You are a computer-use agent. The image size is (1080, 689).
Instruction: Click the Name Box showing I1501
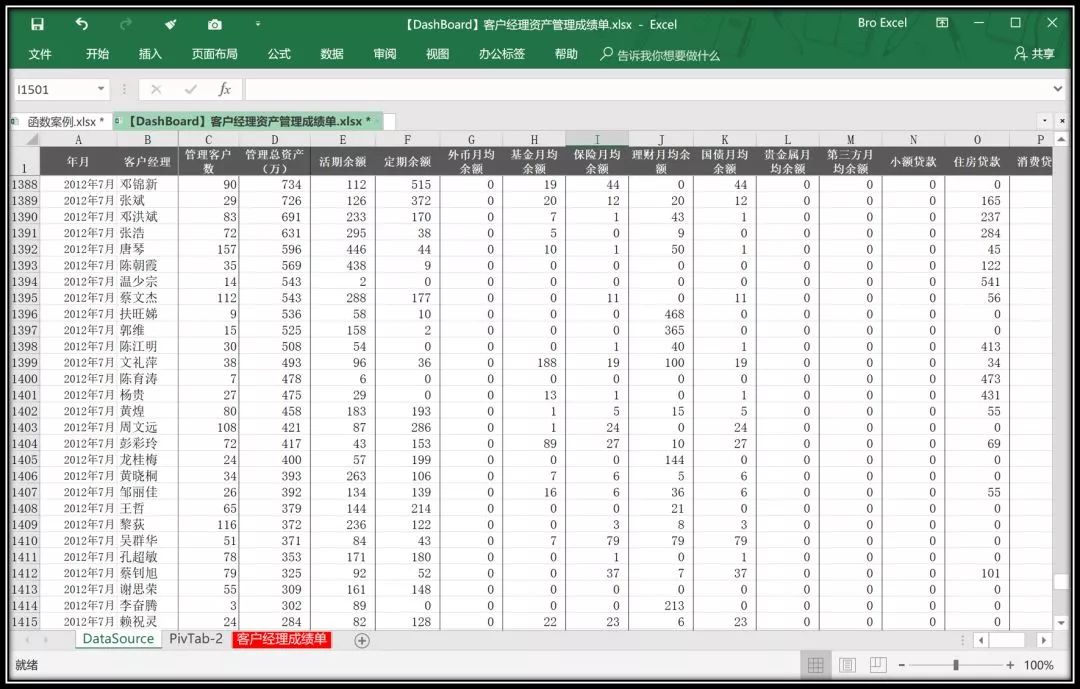(54, 90)
